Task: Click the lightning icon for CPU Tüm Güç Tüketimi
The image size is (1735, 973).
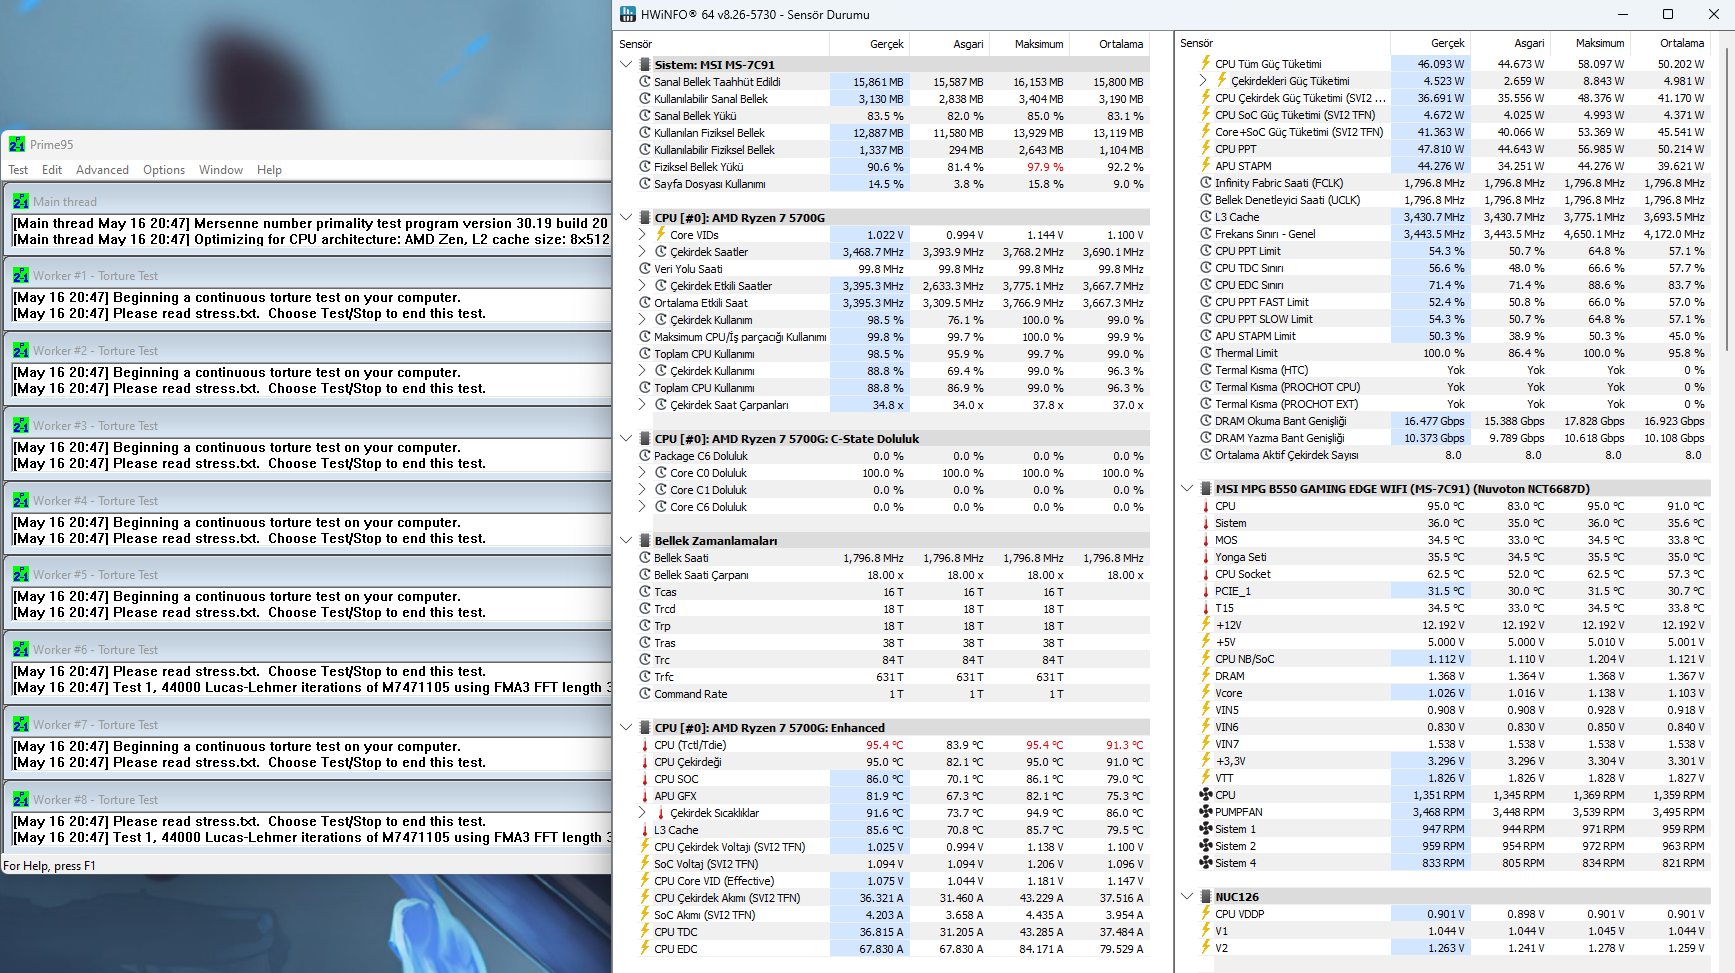Action: (1206, 63)
